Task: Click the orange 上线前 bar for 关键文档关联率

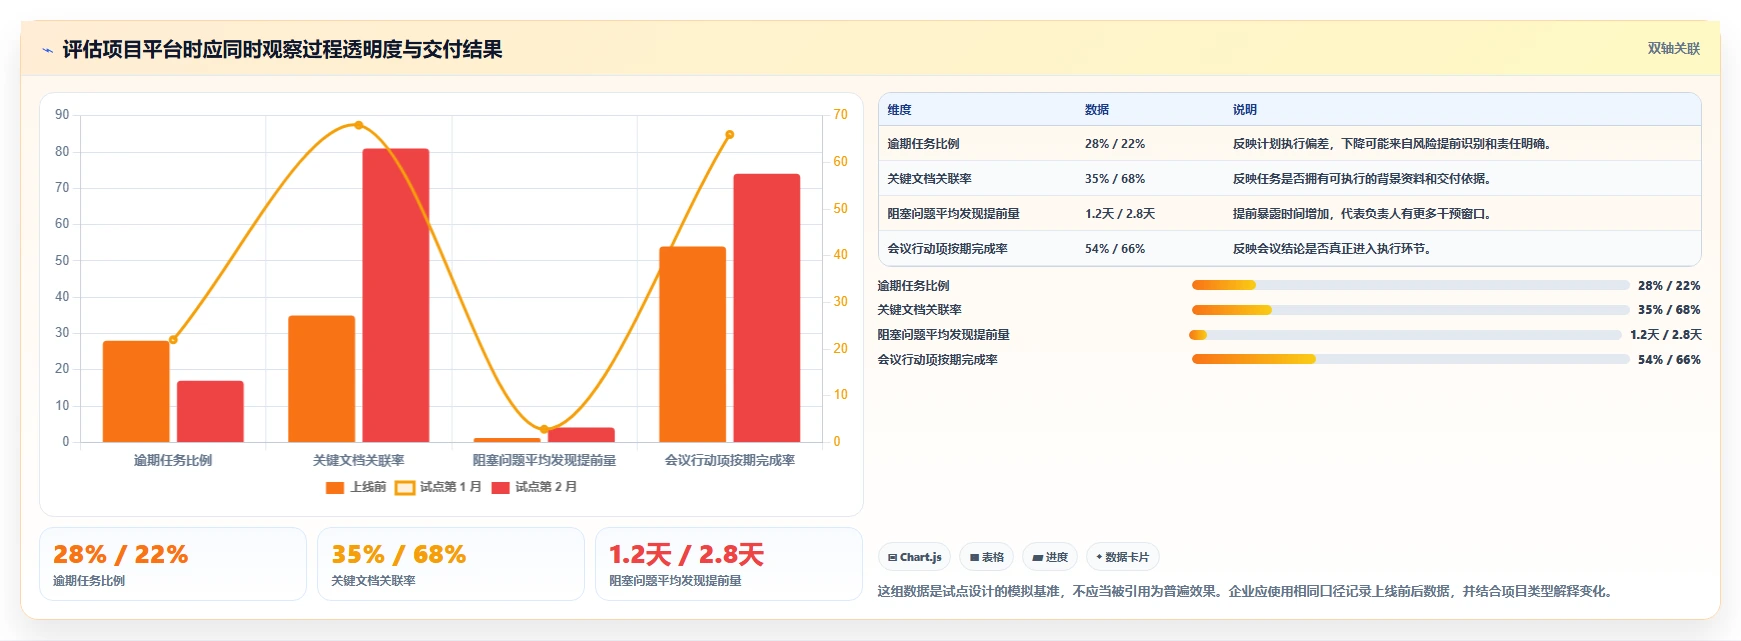Action: [x=322, y=379]
